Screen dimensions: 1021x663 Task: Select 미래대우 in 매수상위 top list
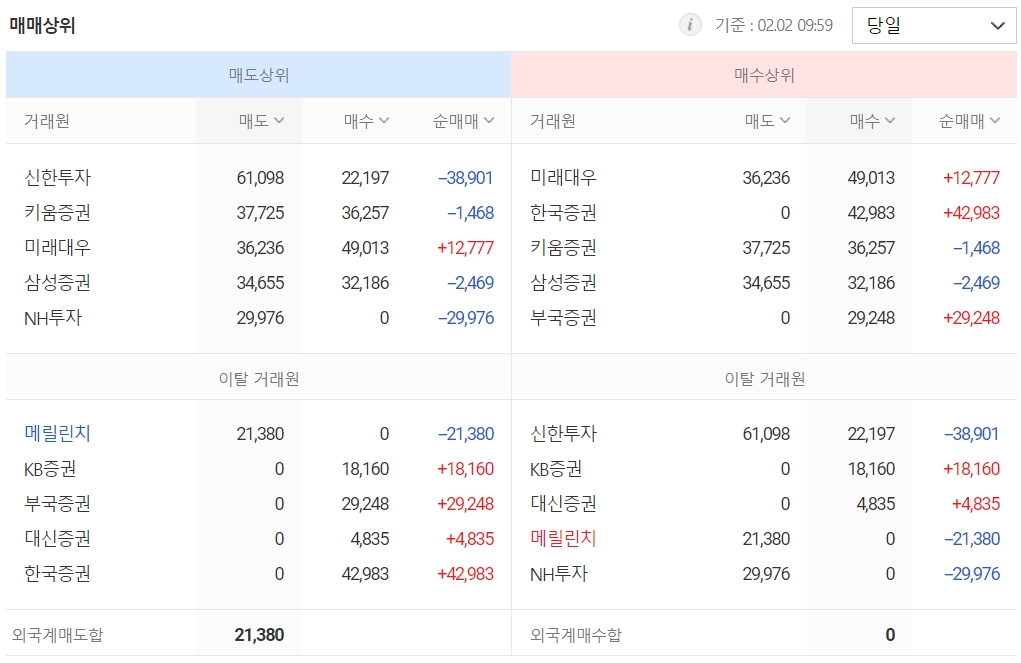(563, 177)
